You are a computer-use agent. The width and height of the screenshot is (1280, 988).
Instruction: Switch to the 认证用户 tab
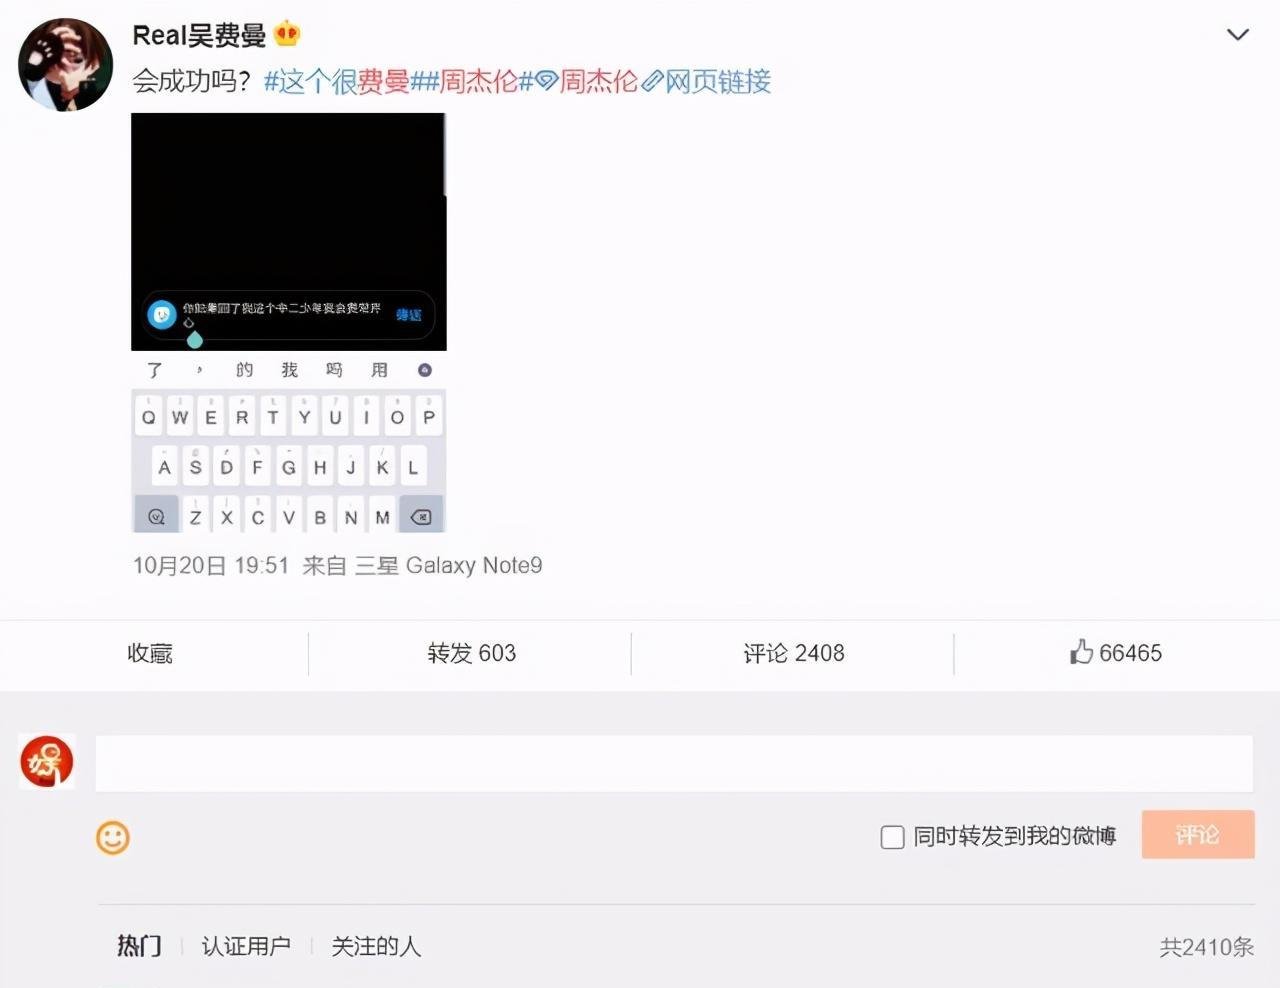(x=246, y=946)
